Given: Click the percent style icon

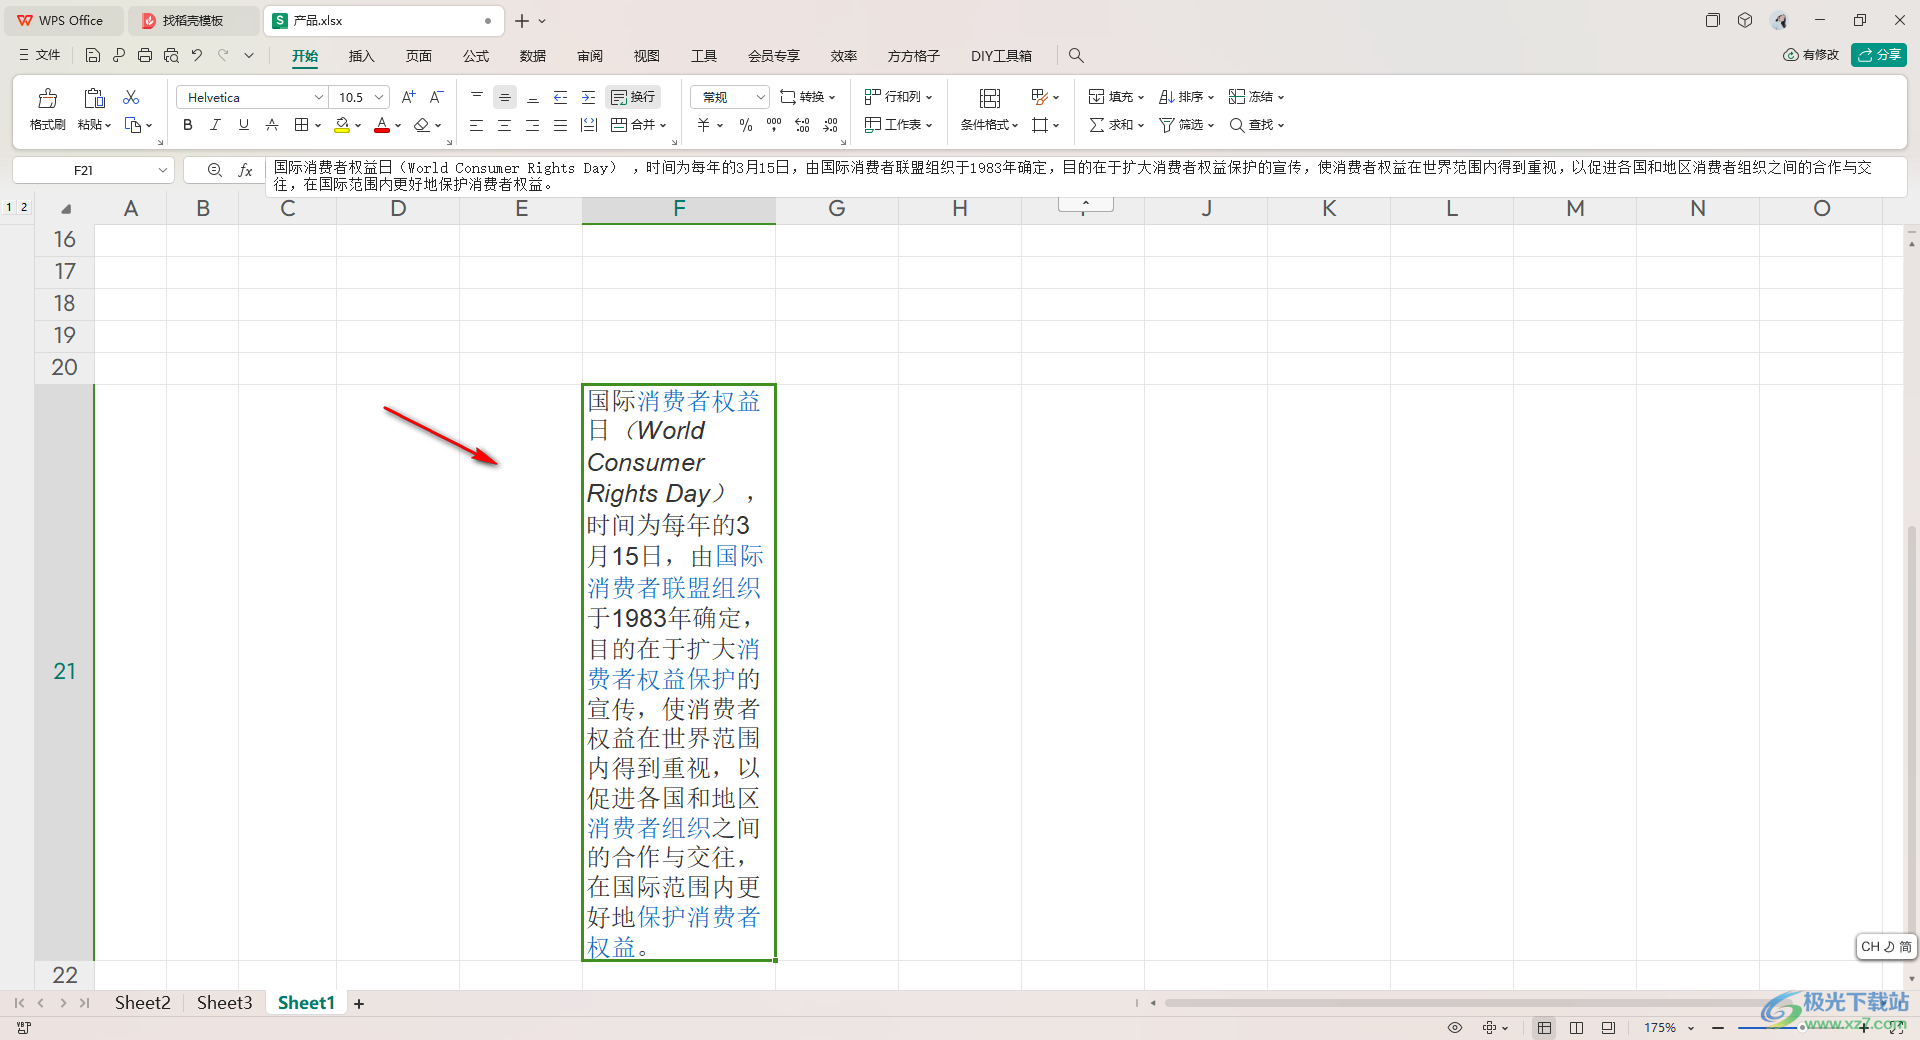Looking at the screenshot, I should tap(746, 125).
